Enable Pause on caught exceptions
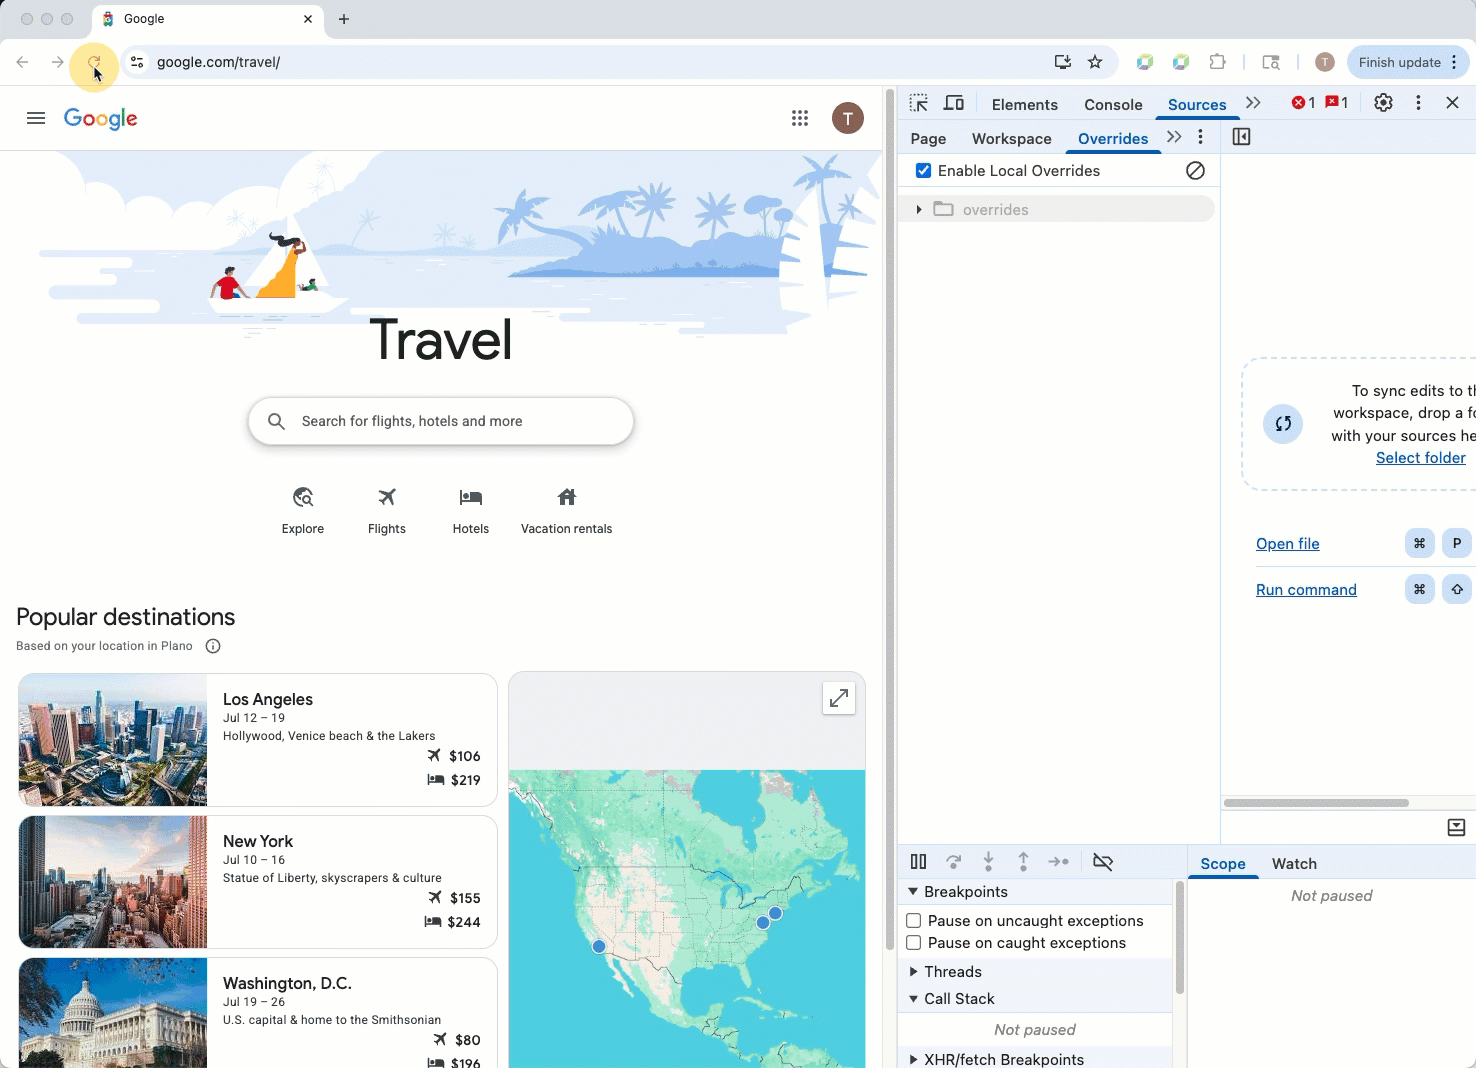Screen dimensions: 1476x1068 (x=914, y=943)
